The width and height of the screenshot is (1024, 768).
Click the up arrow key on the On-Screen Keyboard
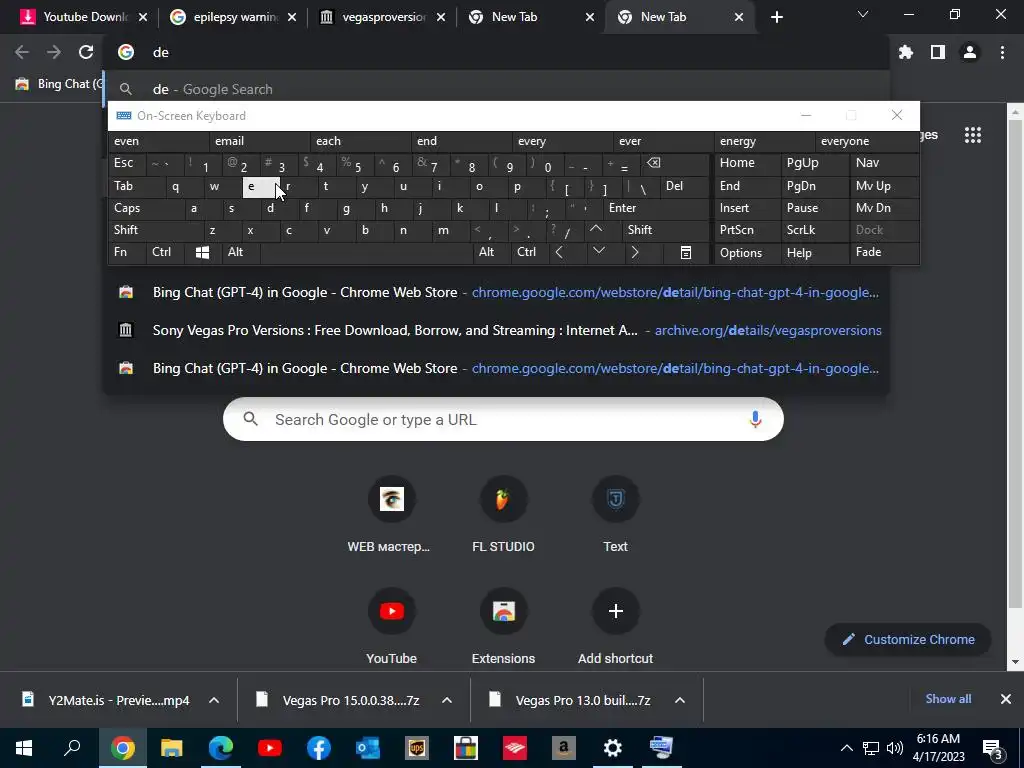596,229
